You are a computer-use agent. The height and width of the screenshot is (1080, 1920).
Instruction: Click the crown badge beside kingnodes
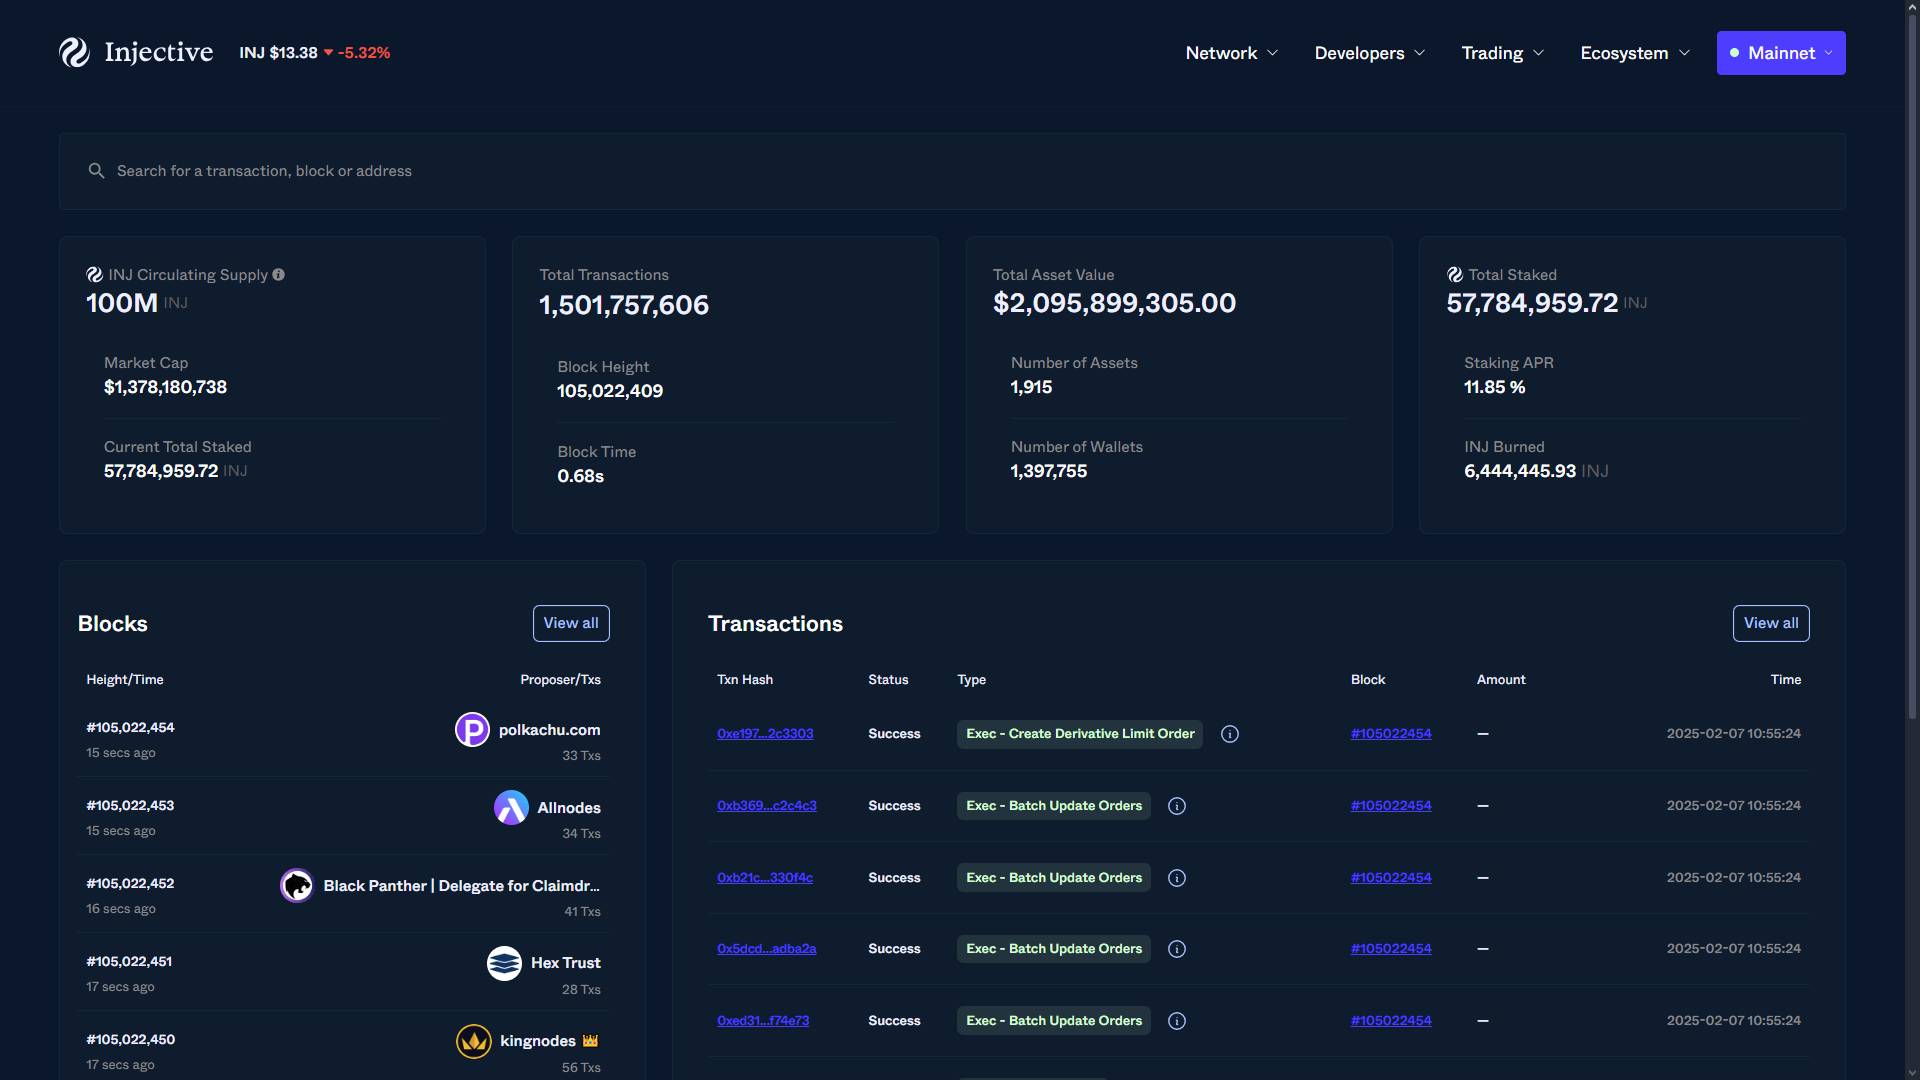(x=590, y=1041)
